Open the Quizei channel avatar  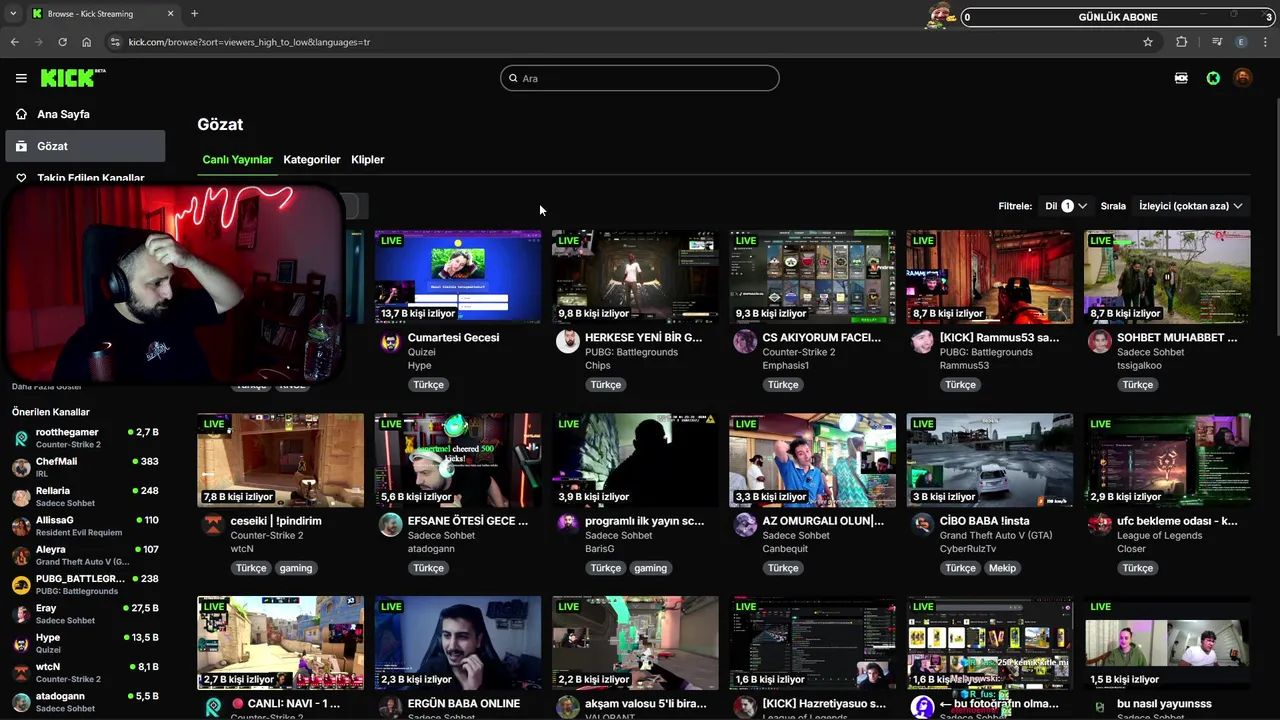pyautogui.click(x=391, y=342)
